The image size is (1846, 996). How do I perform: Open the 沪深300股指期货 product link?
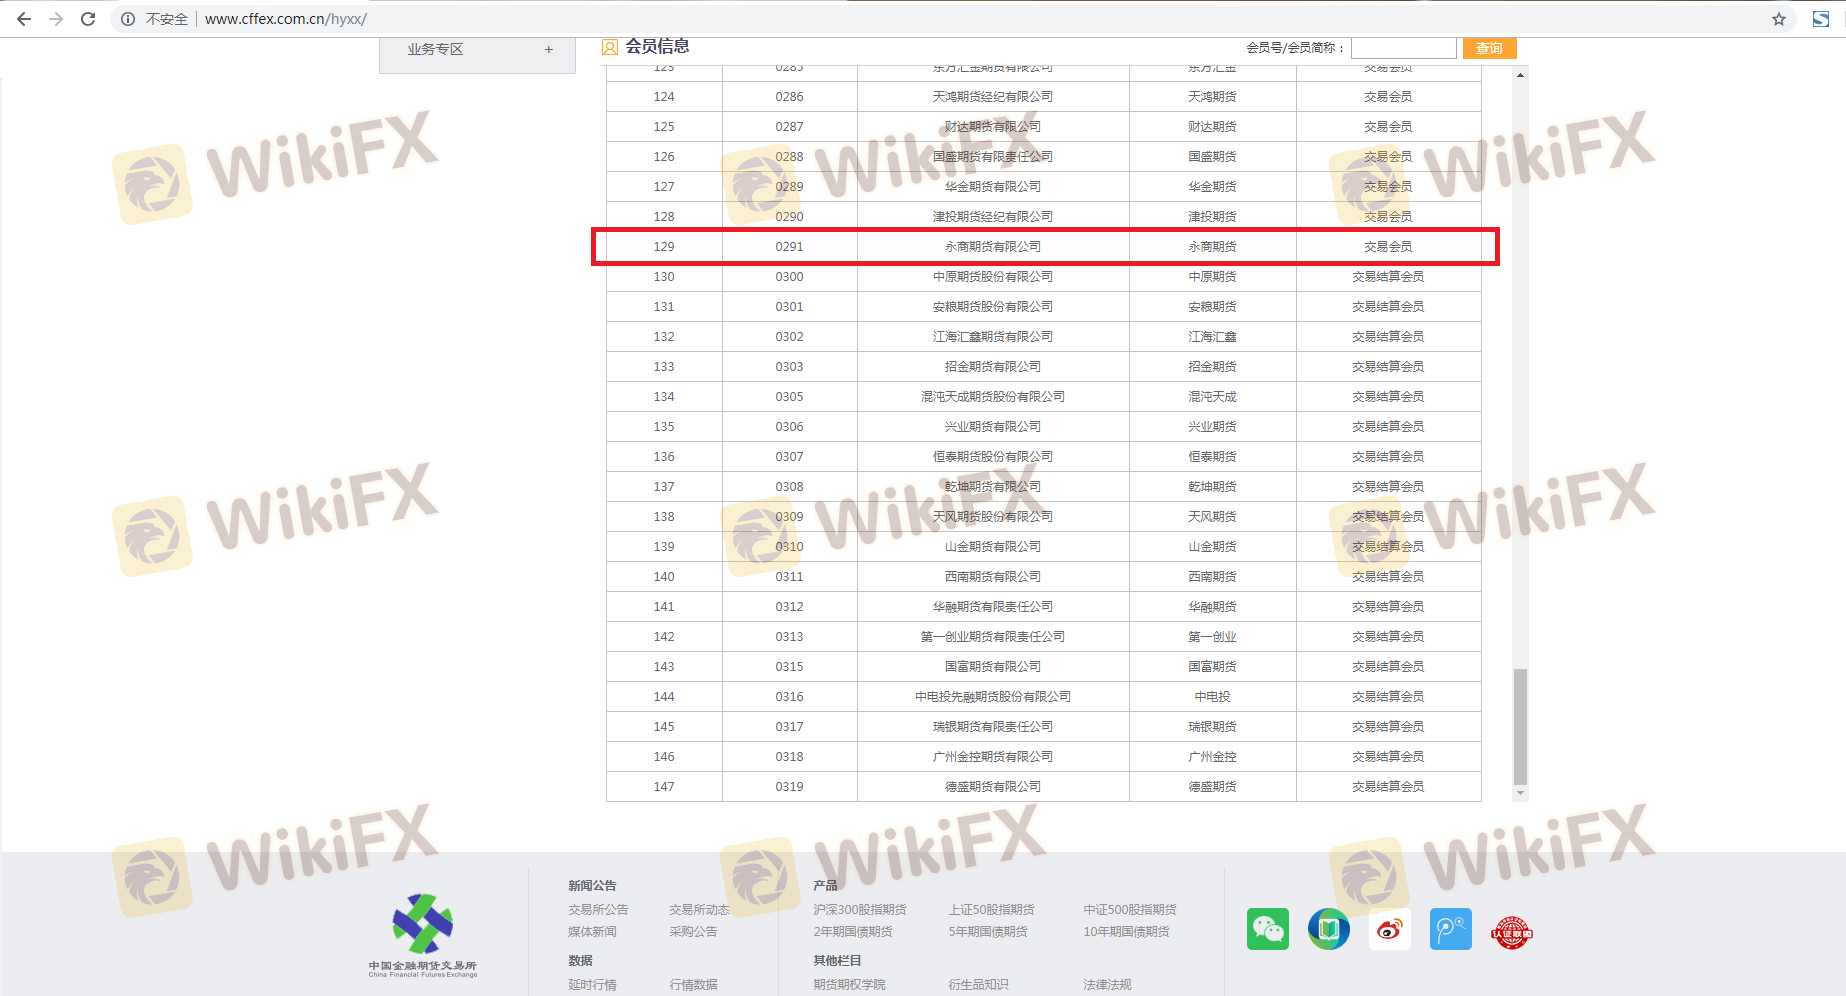click(x=859, y=909)
